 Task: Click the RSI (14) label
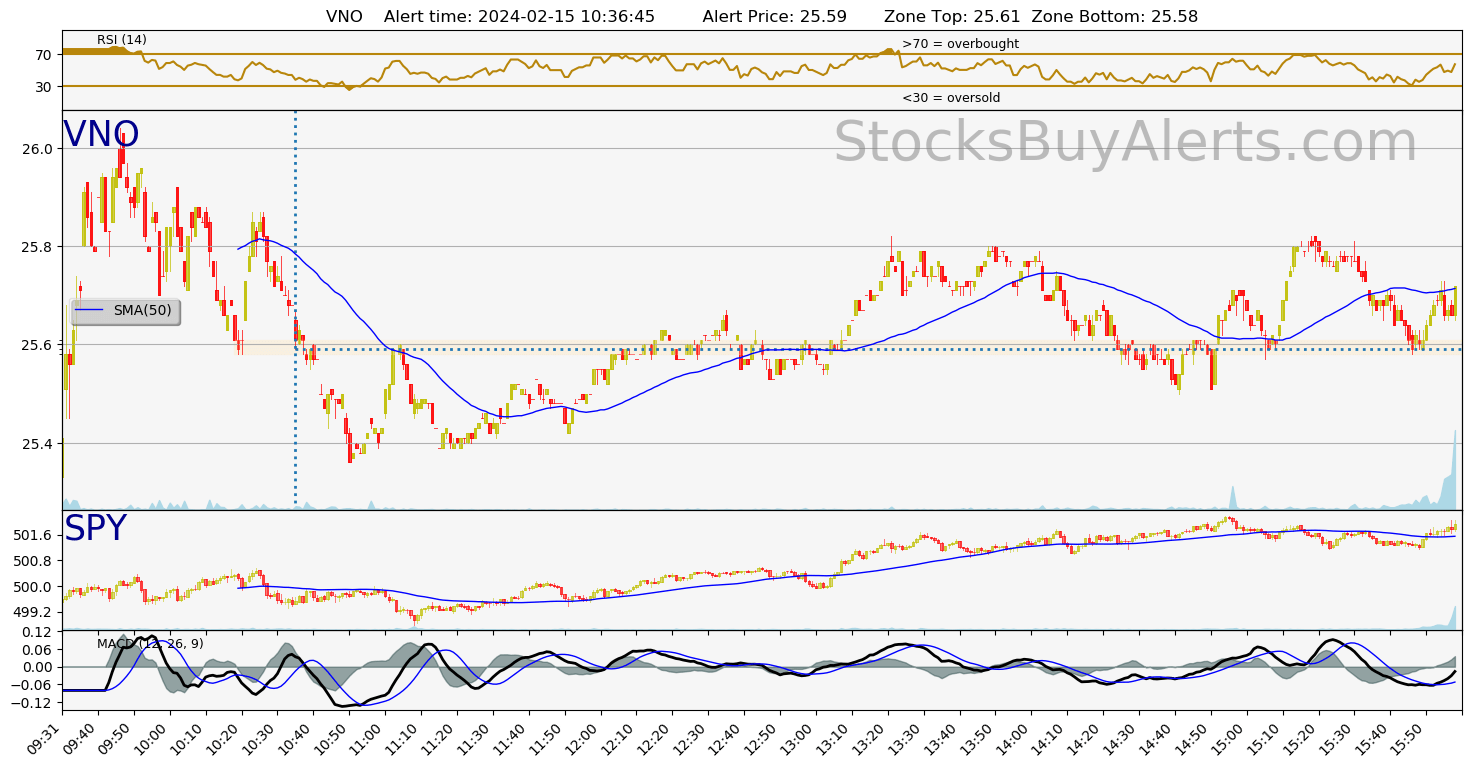click(122, 40)
